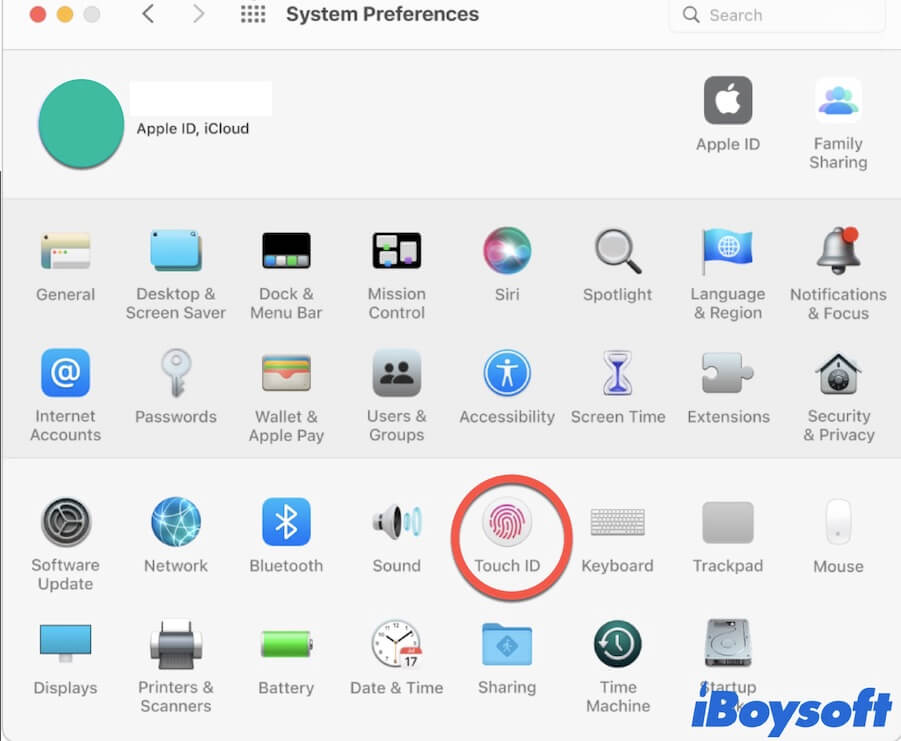Show all preferences grid button
Screen dimensions: 901x741
253,15
